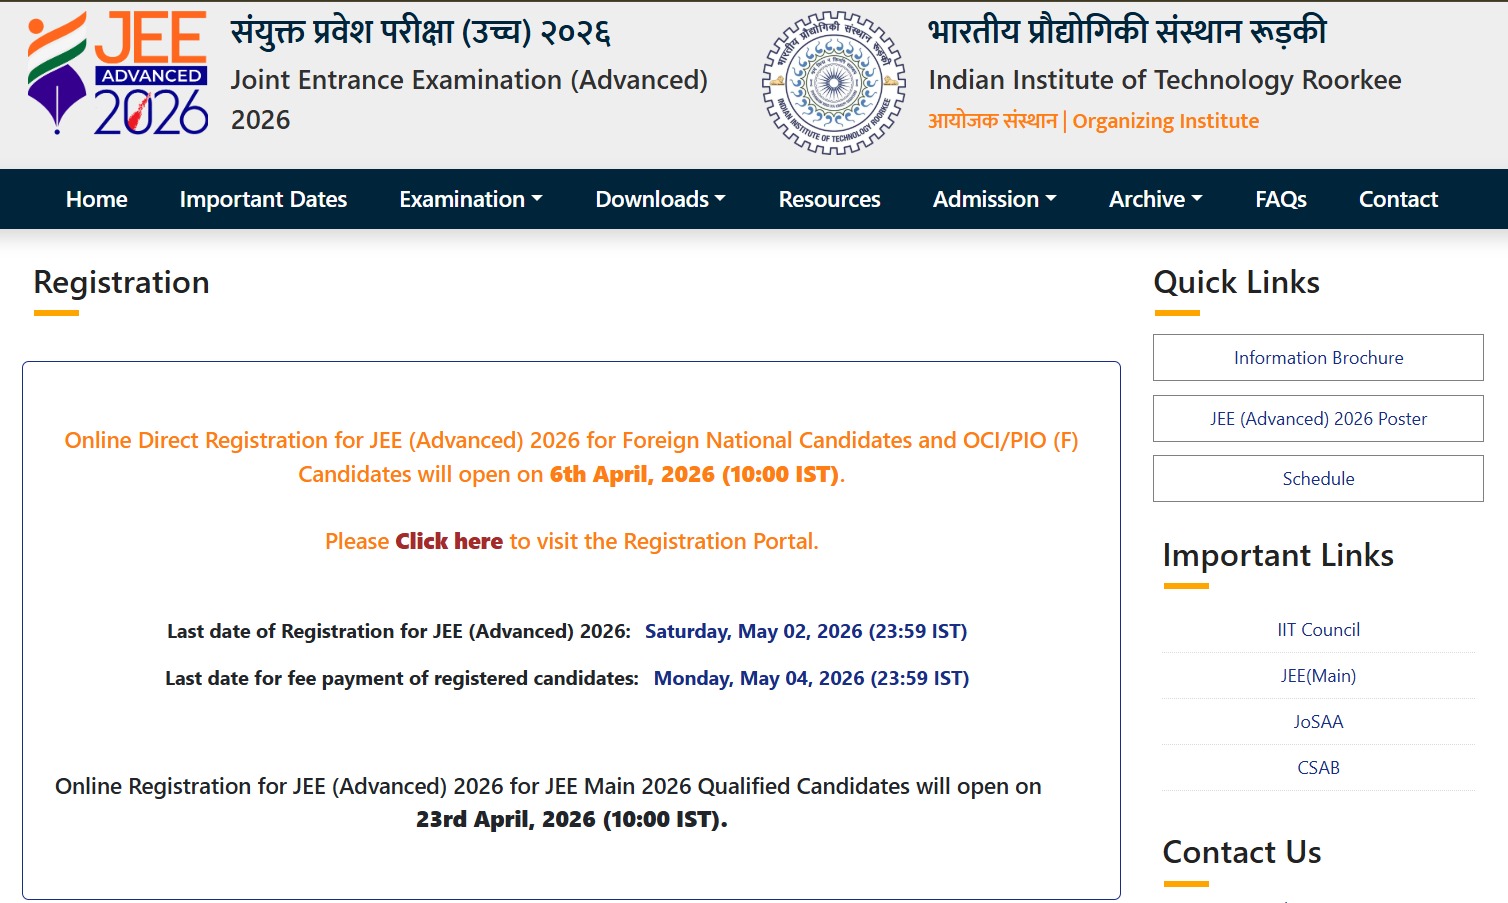
Task: Open the JoSAA link
Action: (x=1318, y=721)
